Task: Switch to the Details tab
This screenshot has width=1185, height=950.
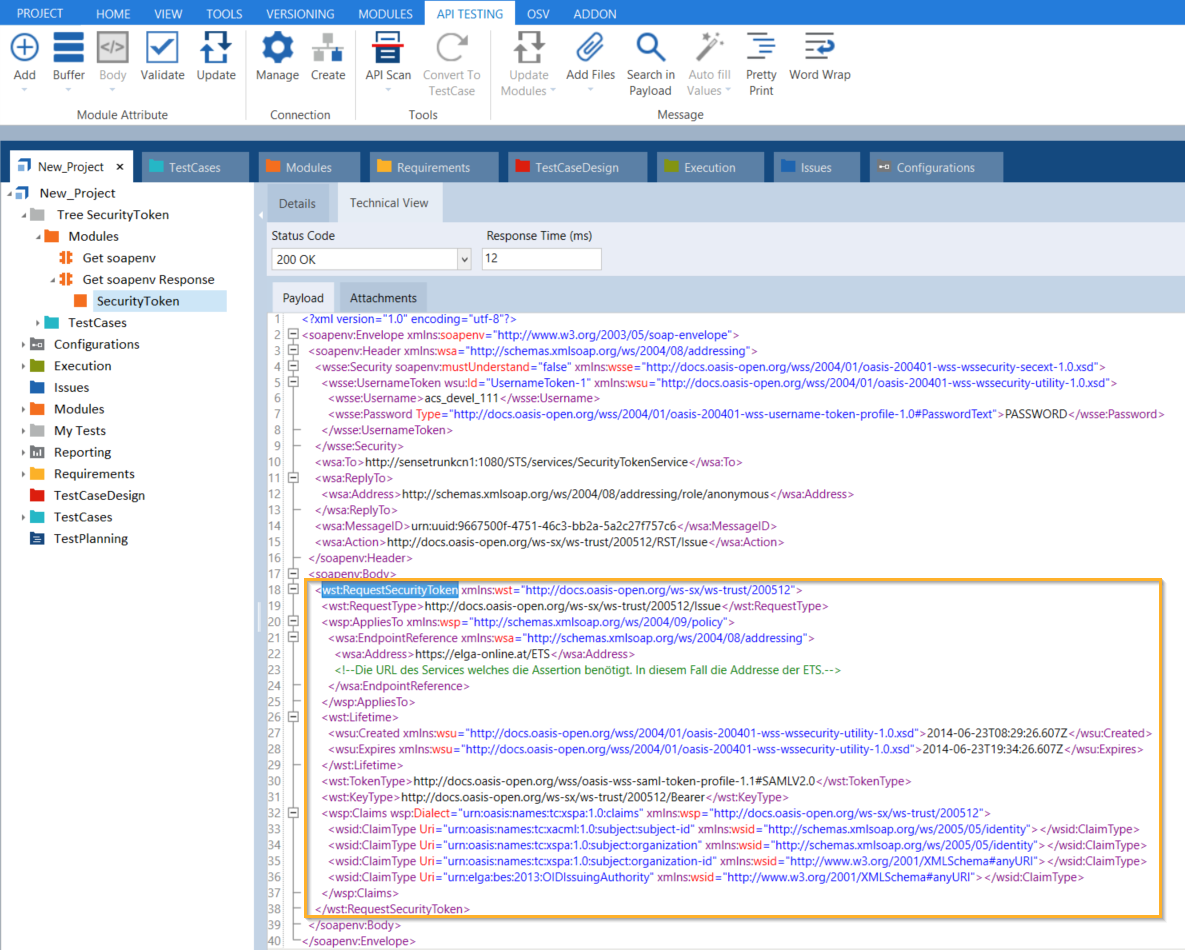Action: (297, 204)
